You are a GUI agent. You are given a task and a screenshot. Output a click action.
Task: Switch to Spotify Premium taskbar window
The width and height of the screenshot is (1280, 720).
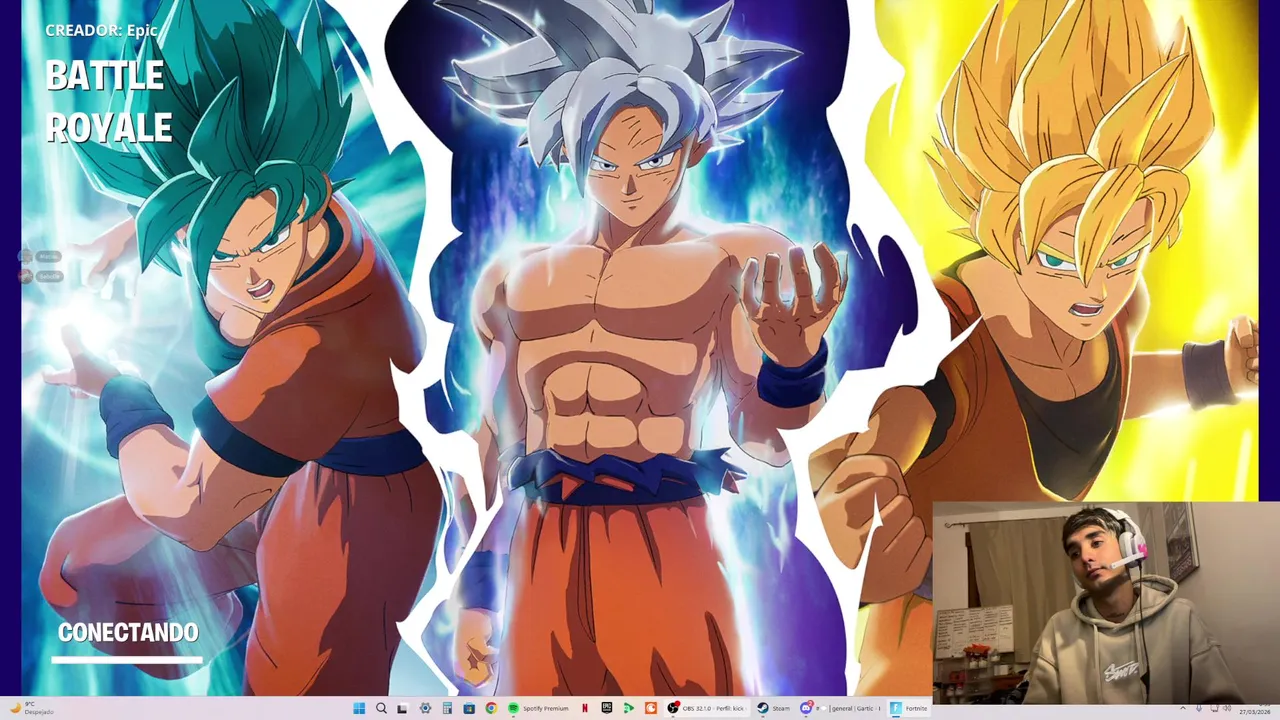(x=538, y=708)
